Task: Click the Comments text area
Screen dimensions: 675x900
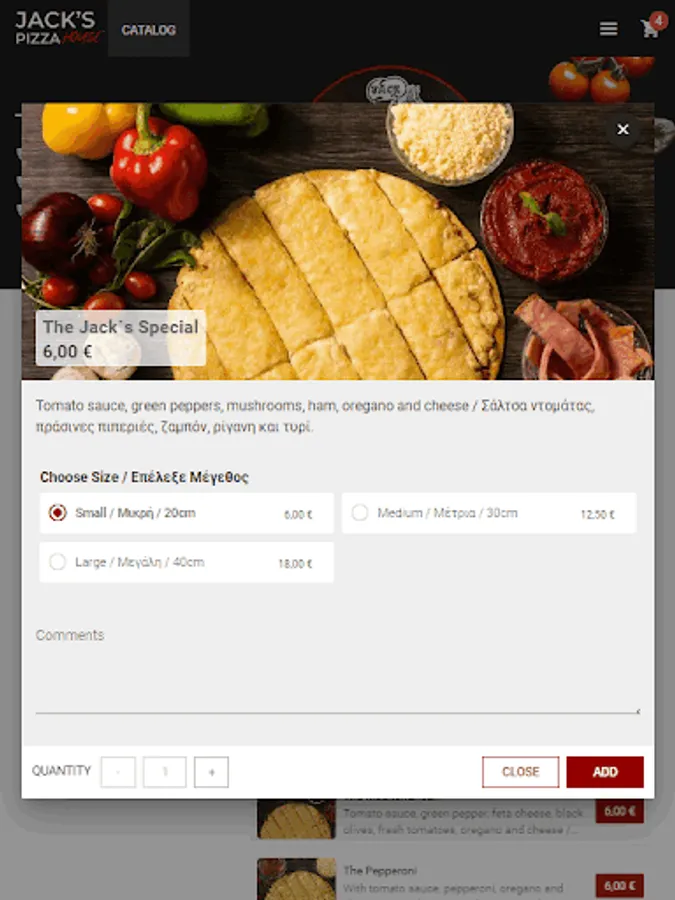Action: [x=338, y=669]
